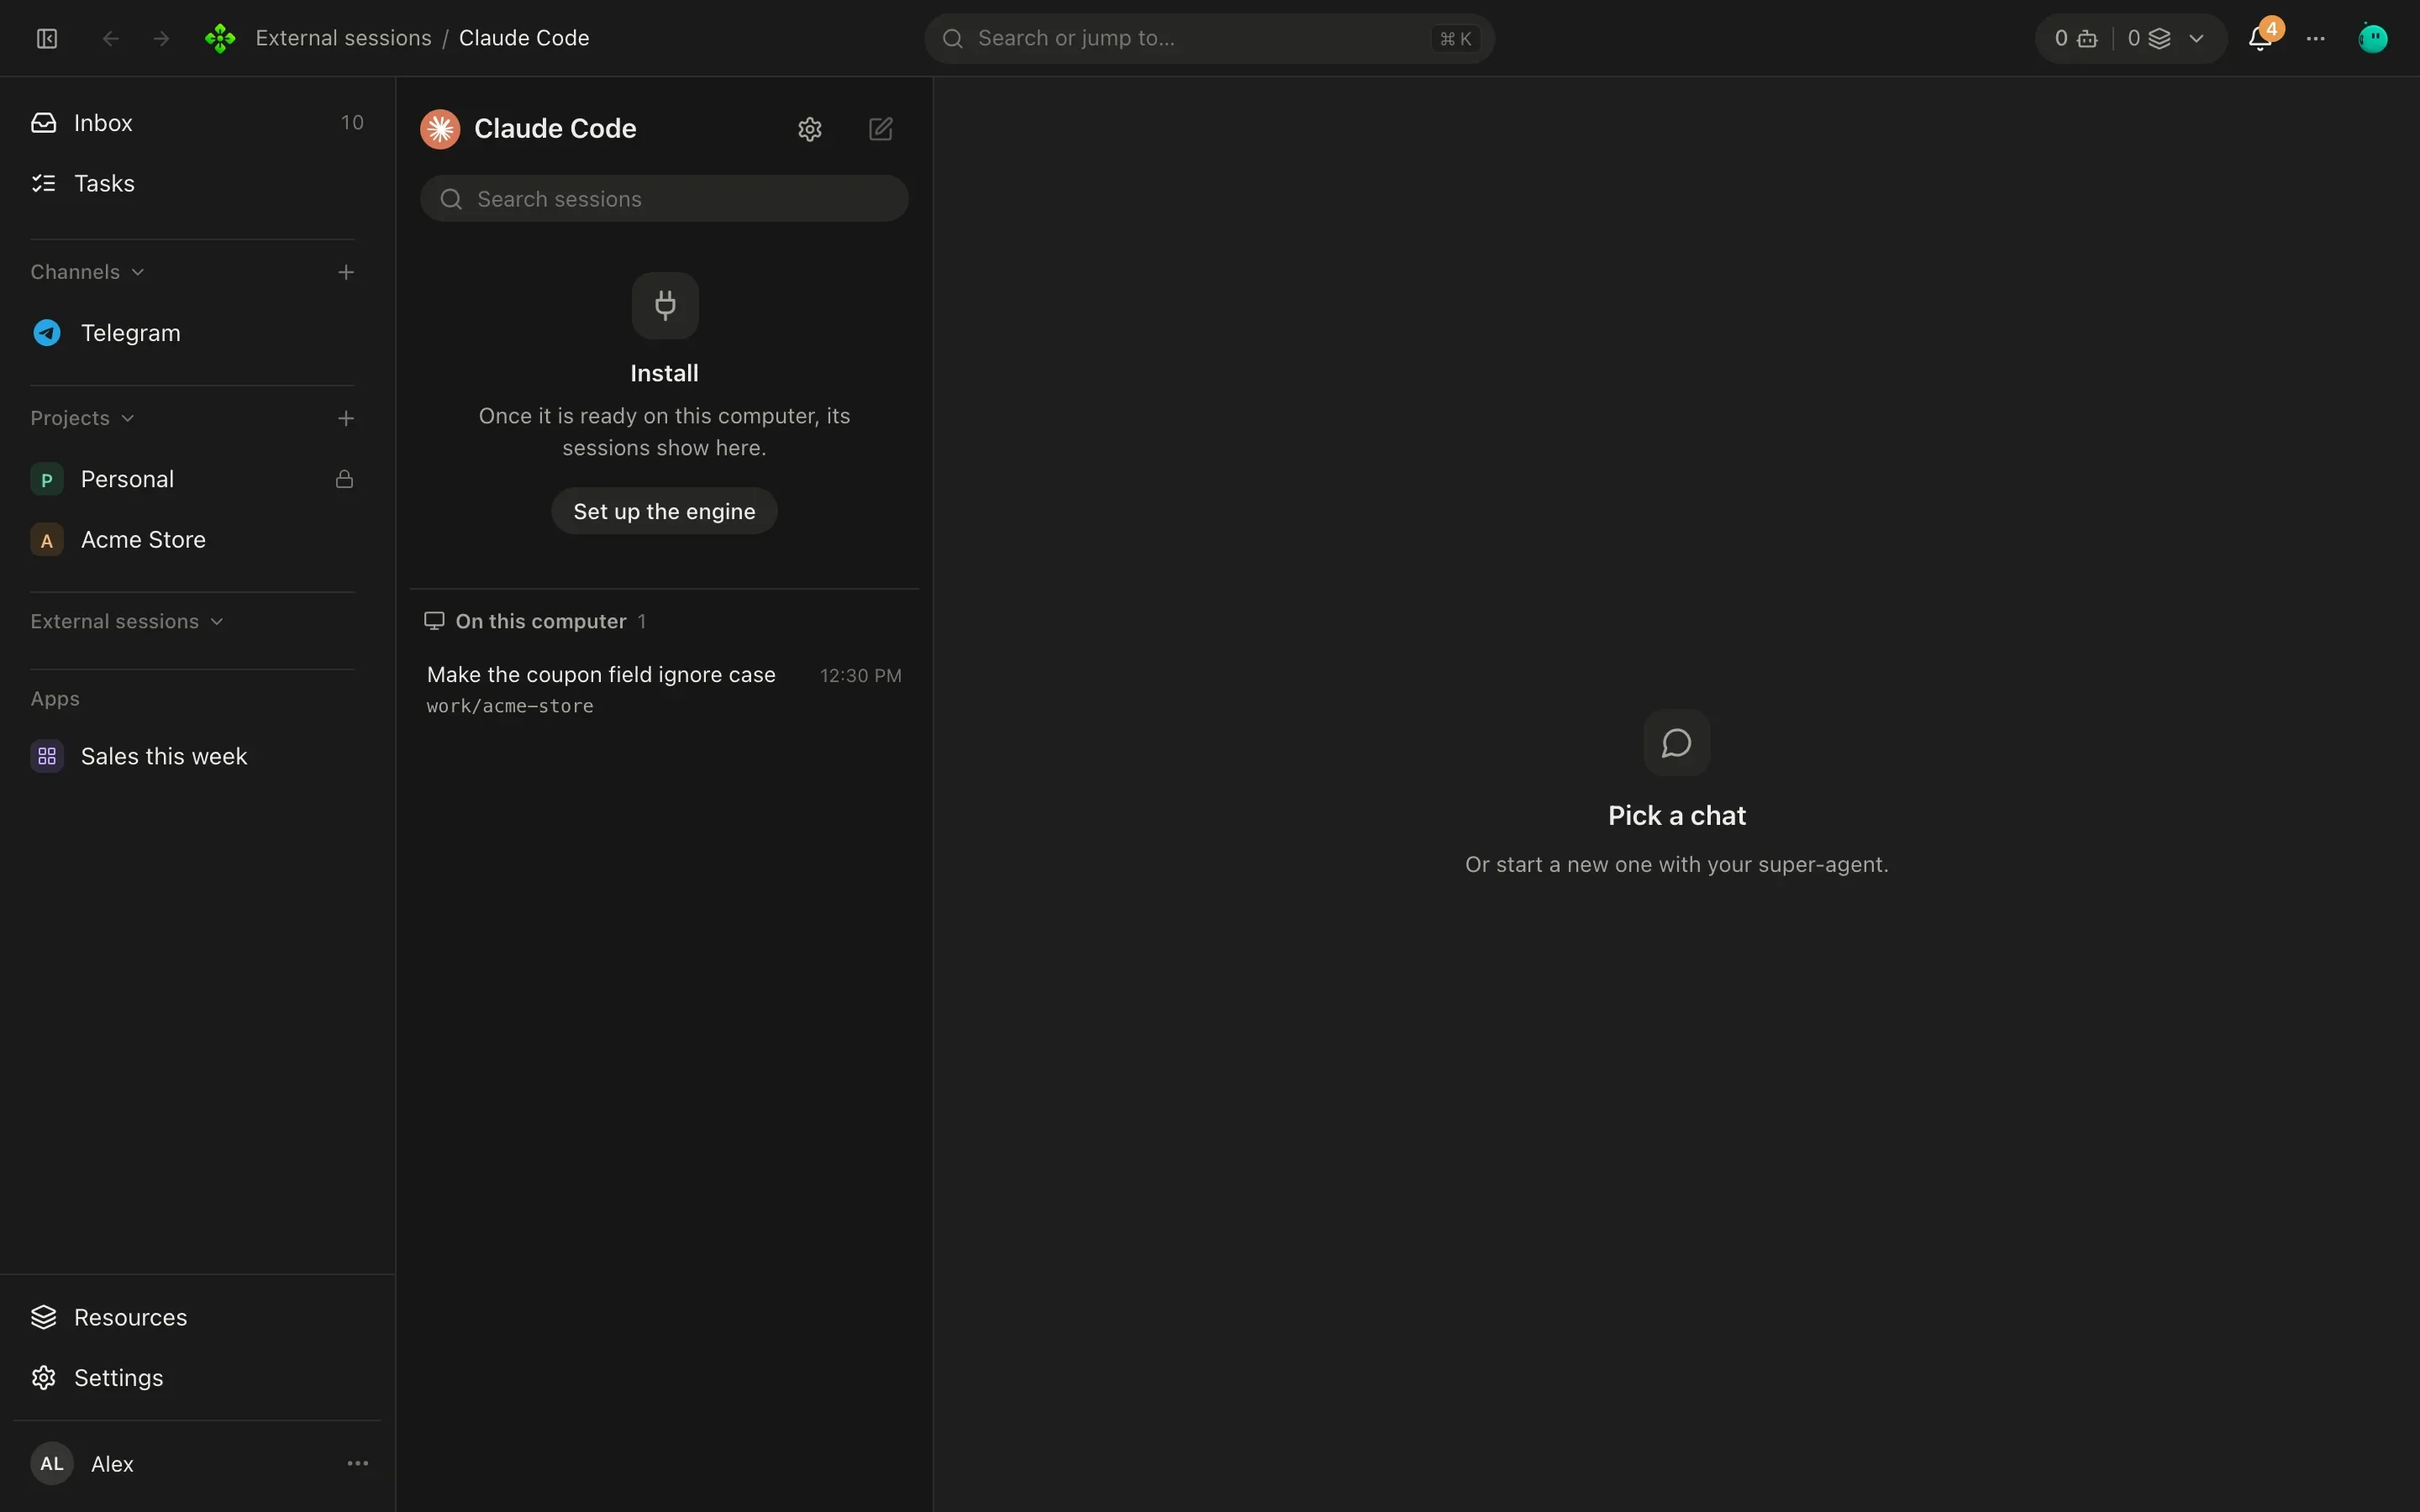Open notifications bell with 4 badge
Screen dimensions: 2420x1512
(x=2261, y=38)
